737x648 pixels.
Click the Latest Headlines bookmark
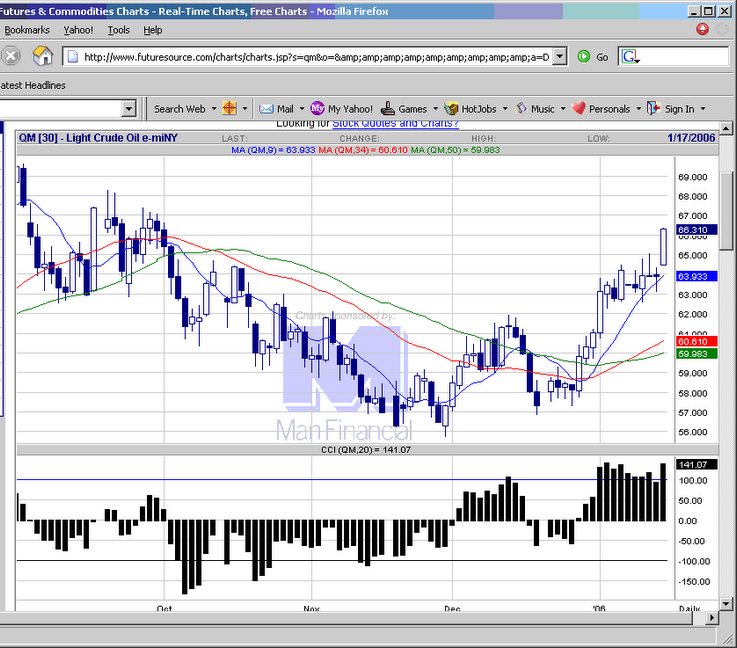point(32,86)
